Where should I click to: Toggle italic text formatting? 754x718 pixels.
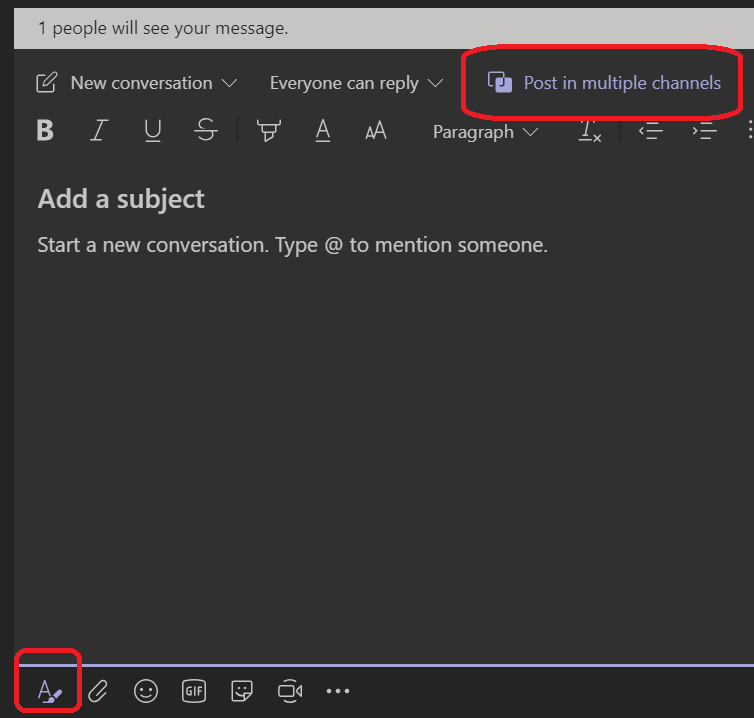pos(99,131)
